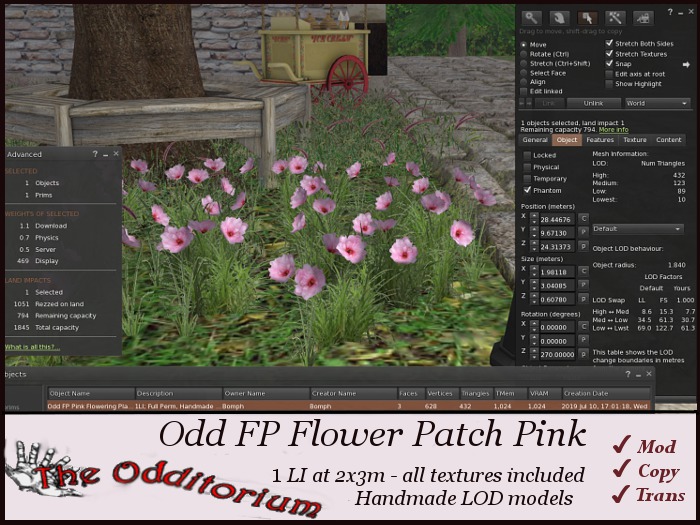Select the Odd FP Pink Flowering row
This screenshot has height=525, width=700.
click(348, 406)
